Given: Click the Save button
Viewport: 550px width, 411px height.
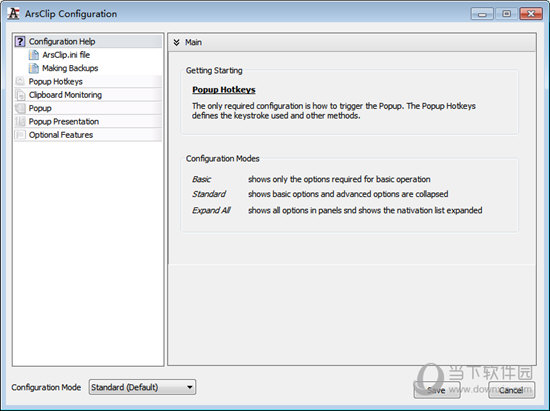Looking at the screenshot, I should 437,390.
